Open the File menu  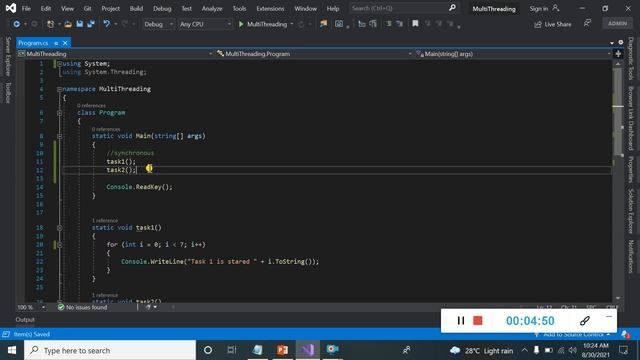[x=26, y=8]
